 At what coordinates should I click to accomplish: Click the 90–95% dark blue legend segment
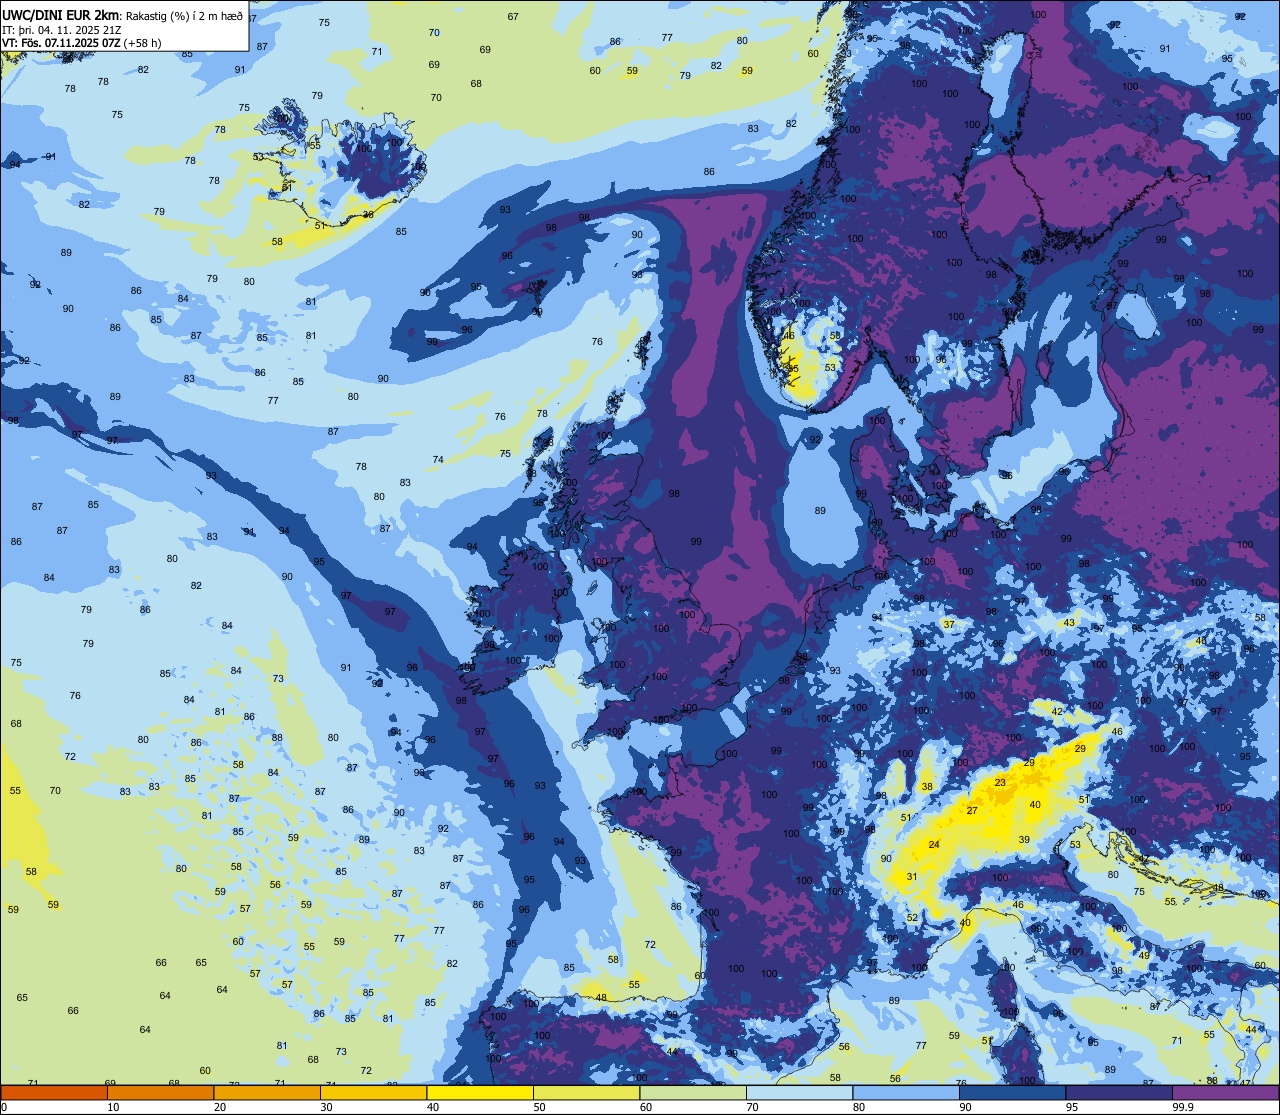(x=1012, y=1093)
